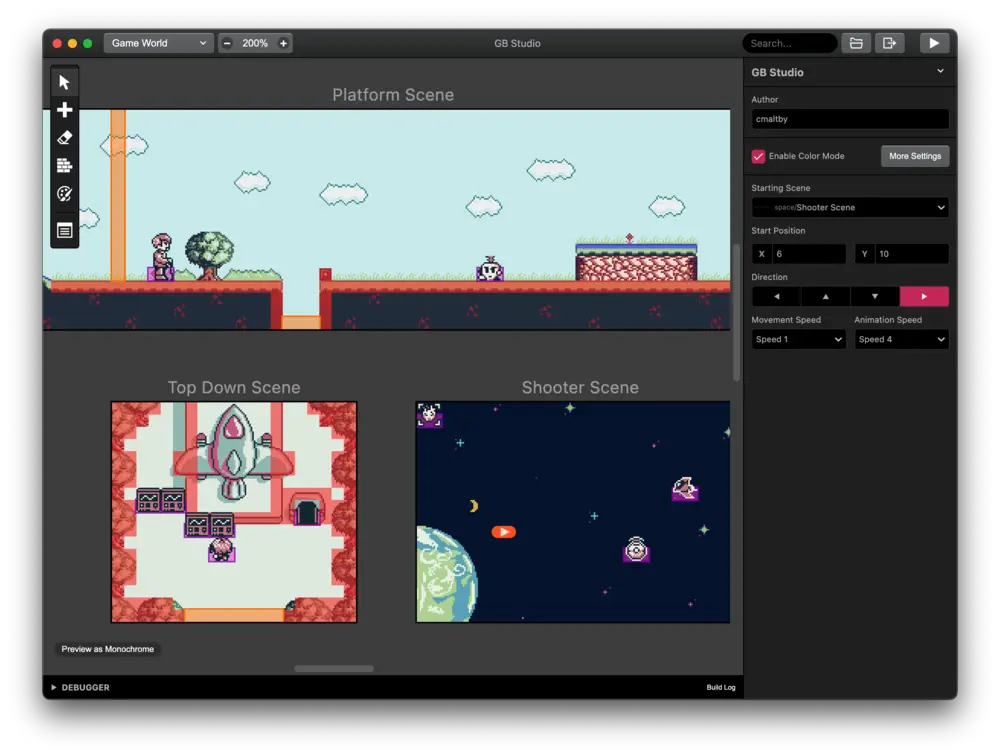
Task: Click the zoom out minus button
Action: click(x=227, y=43)
